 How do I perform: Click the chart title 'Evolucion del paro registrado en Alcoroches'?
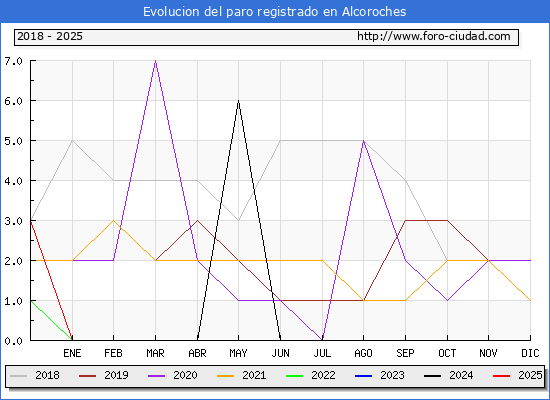coord(274,12)
